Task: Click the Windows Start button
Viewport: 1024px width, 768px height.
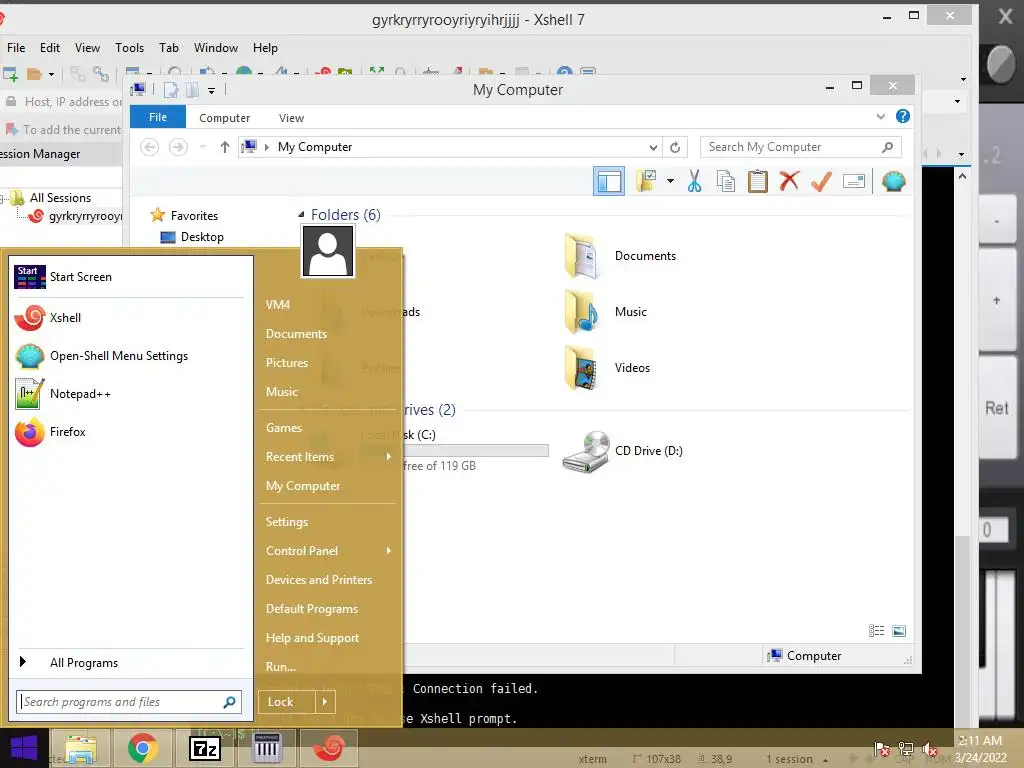Action: [x=24, y=748]
